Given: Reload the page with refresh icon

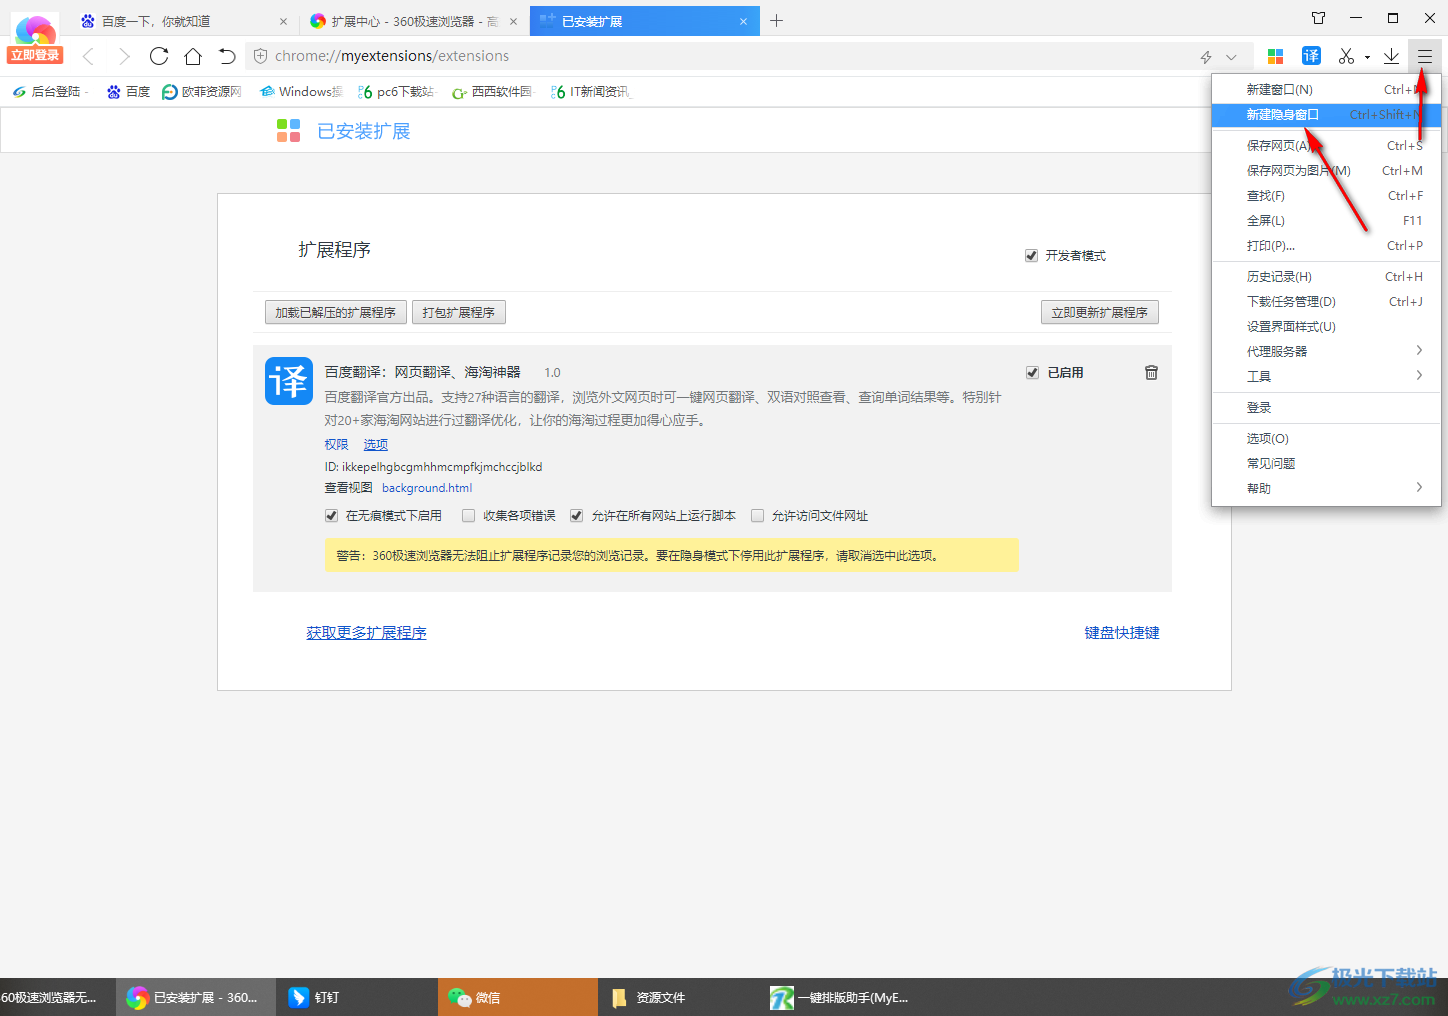Looking at the screenshot, I should (x=159, y=56).
